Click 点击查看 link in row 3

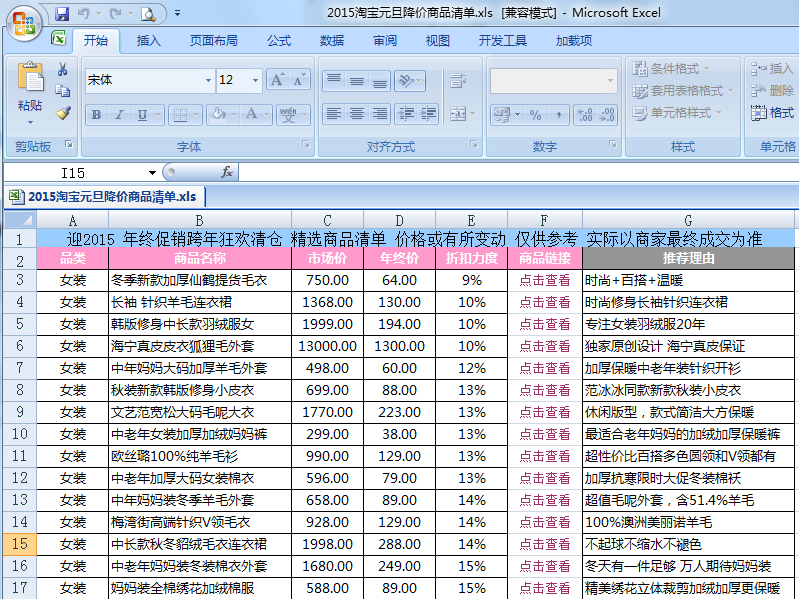[544, 280]
